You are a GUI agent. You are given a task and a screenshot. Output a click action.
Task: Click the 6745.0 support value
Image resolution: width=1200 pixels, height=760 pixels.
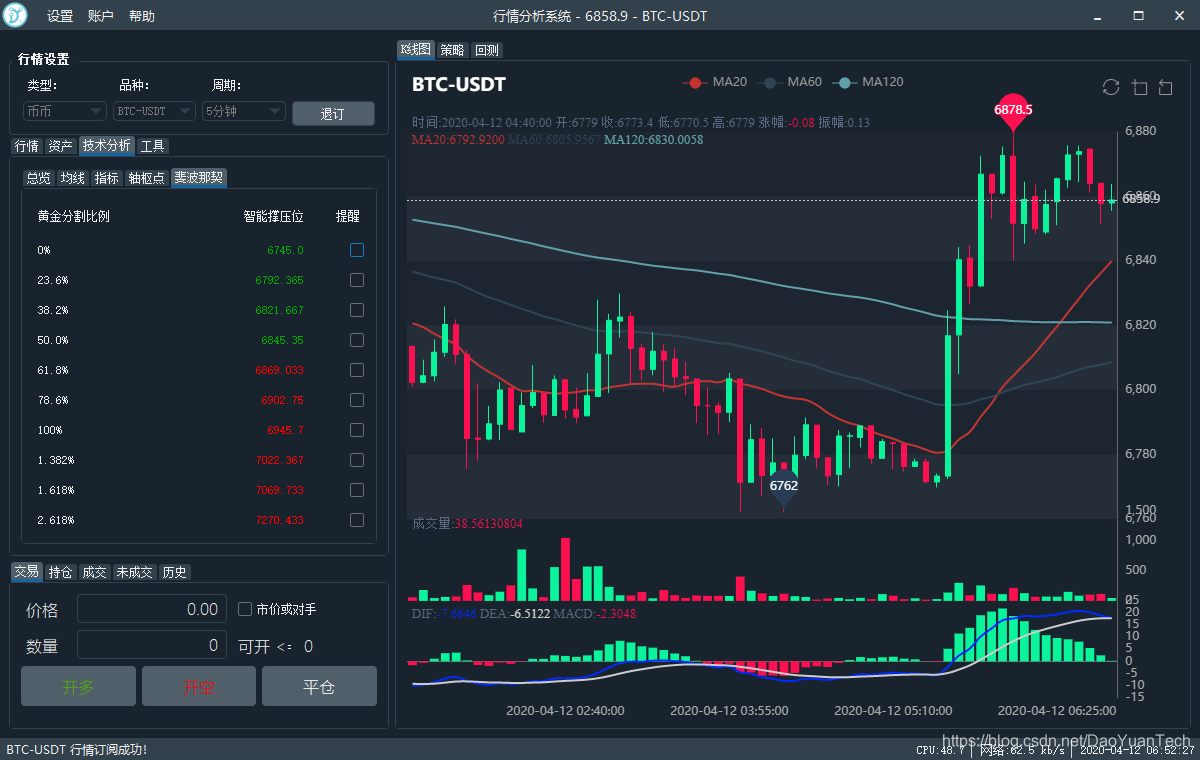pyautogui.click(x=285, y=250)
